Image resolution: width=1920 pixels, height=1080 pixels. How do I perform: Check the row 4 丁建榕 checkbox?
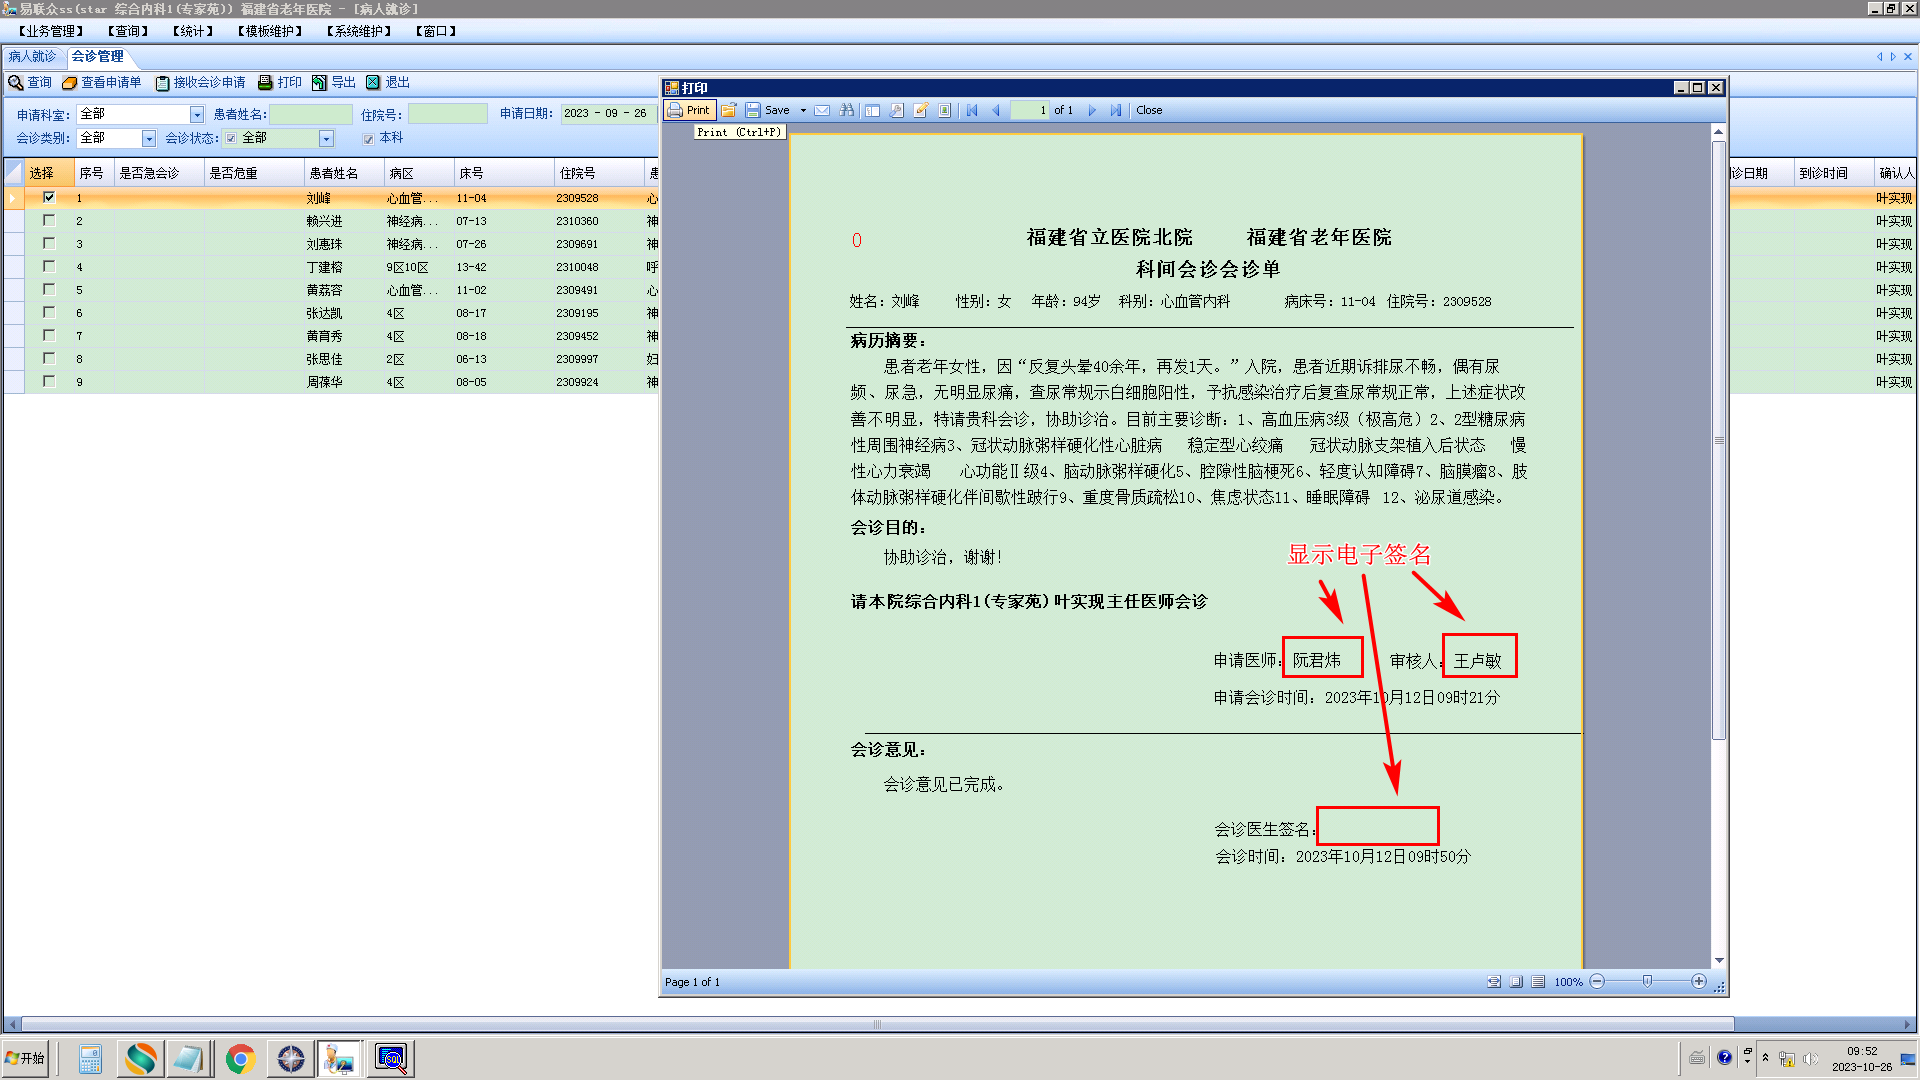pyautogui.click(x=49, y=266)
